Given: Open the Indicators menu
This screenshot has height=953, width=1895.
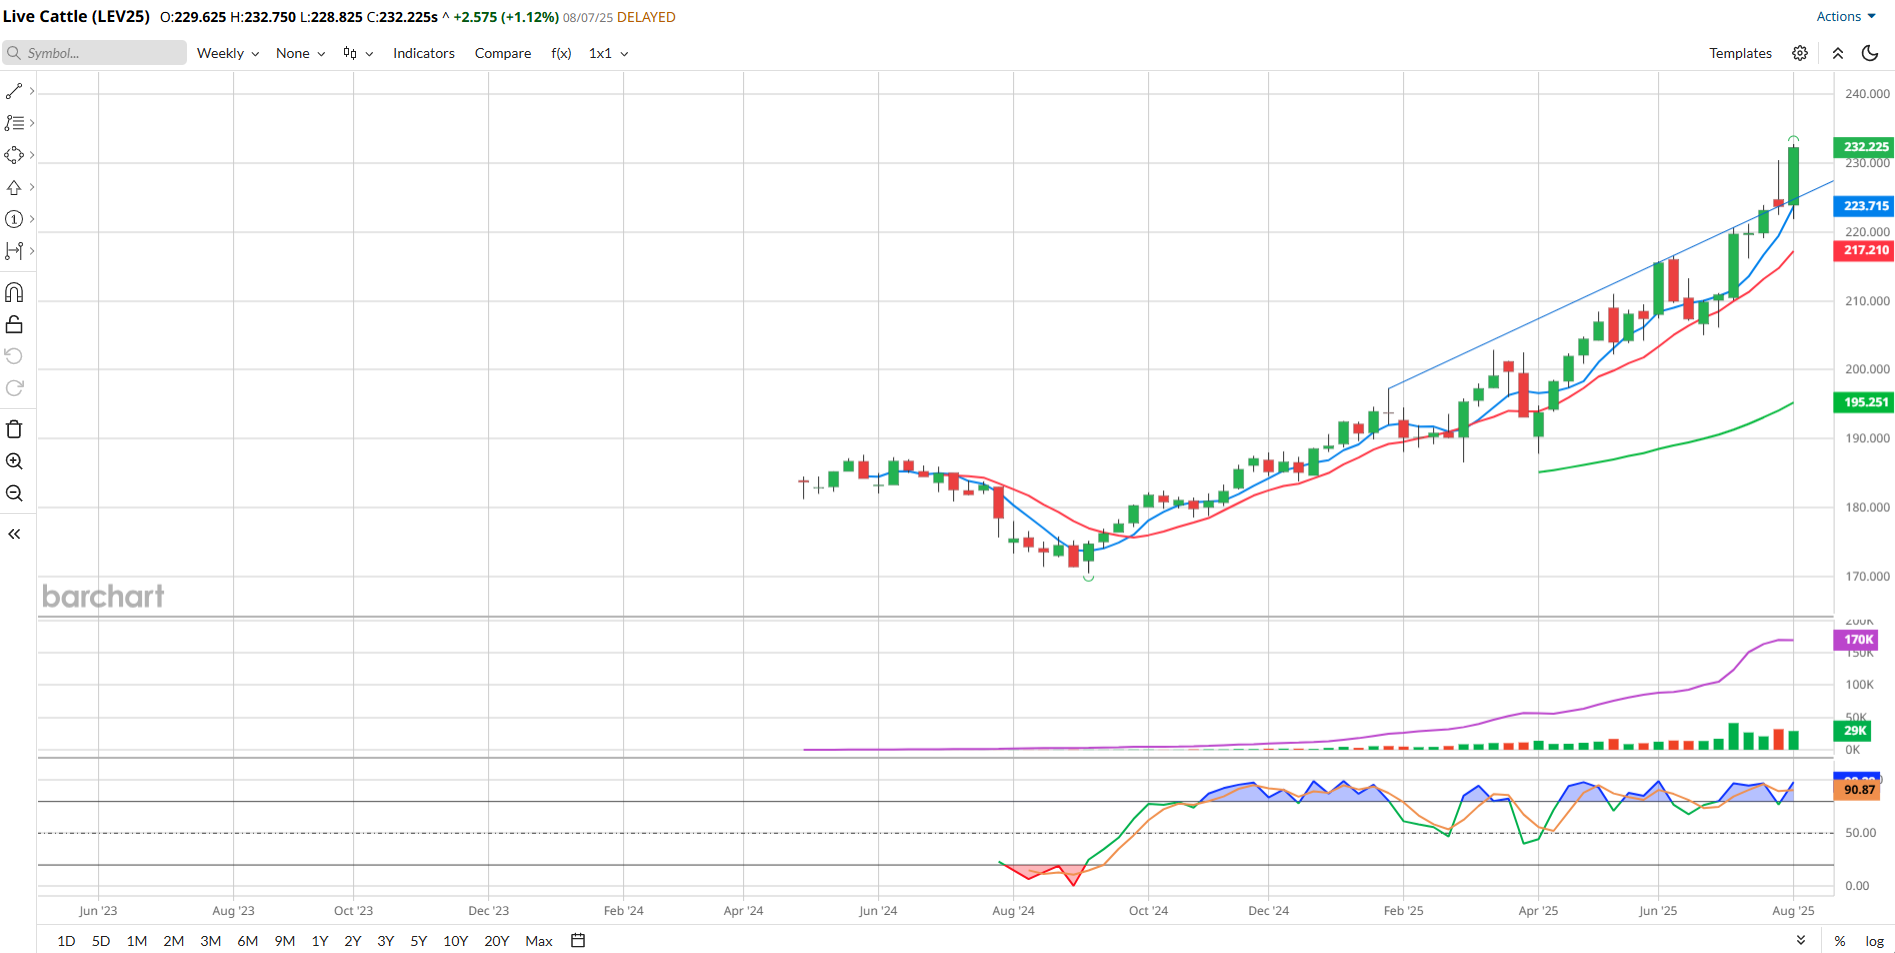Looking at the screenshot, I should tap(423, 53).
